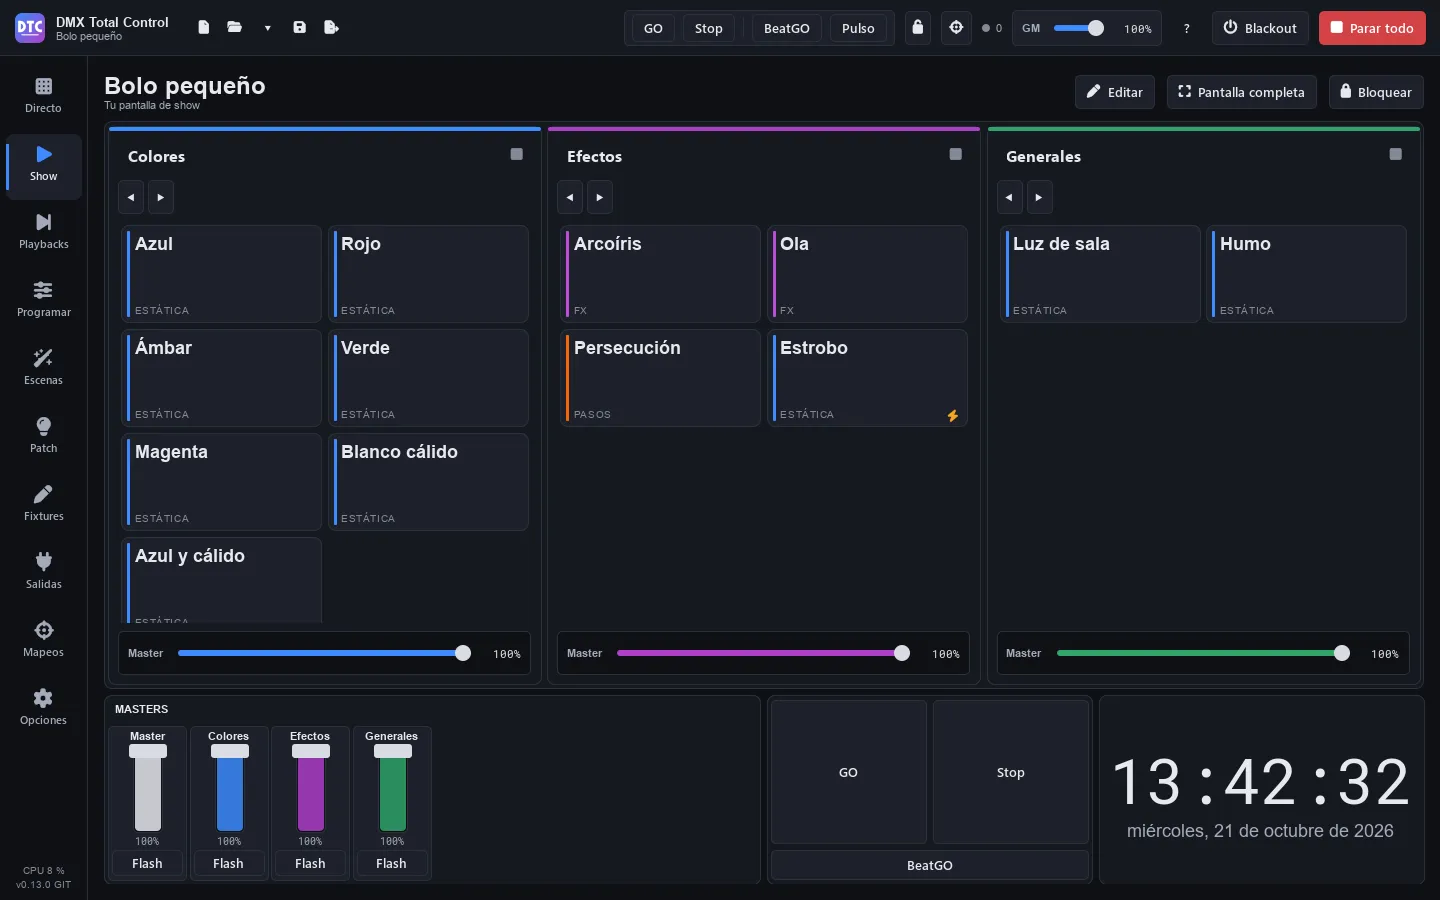Save the show with the floppy icon
The width and height of the screenshot is (1440, 900).
pos(299,28)
